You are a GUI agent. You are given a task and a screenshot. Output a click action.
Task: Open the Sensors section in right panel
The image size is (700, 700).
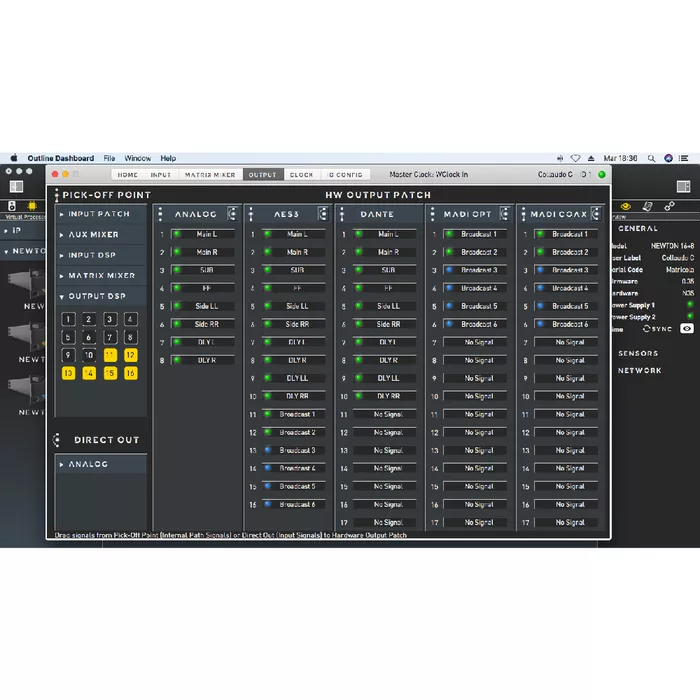click(638, 354)
